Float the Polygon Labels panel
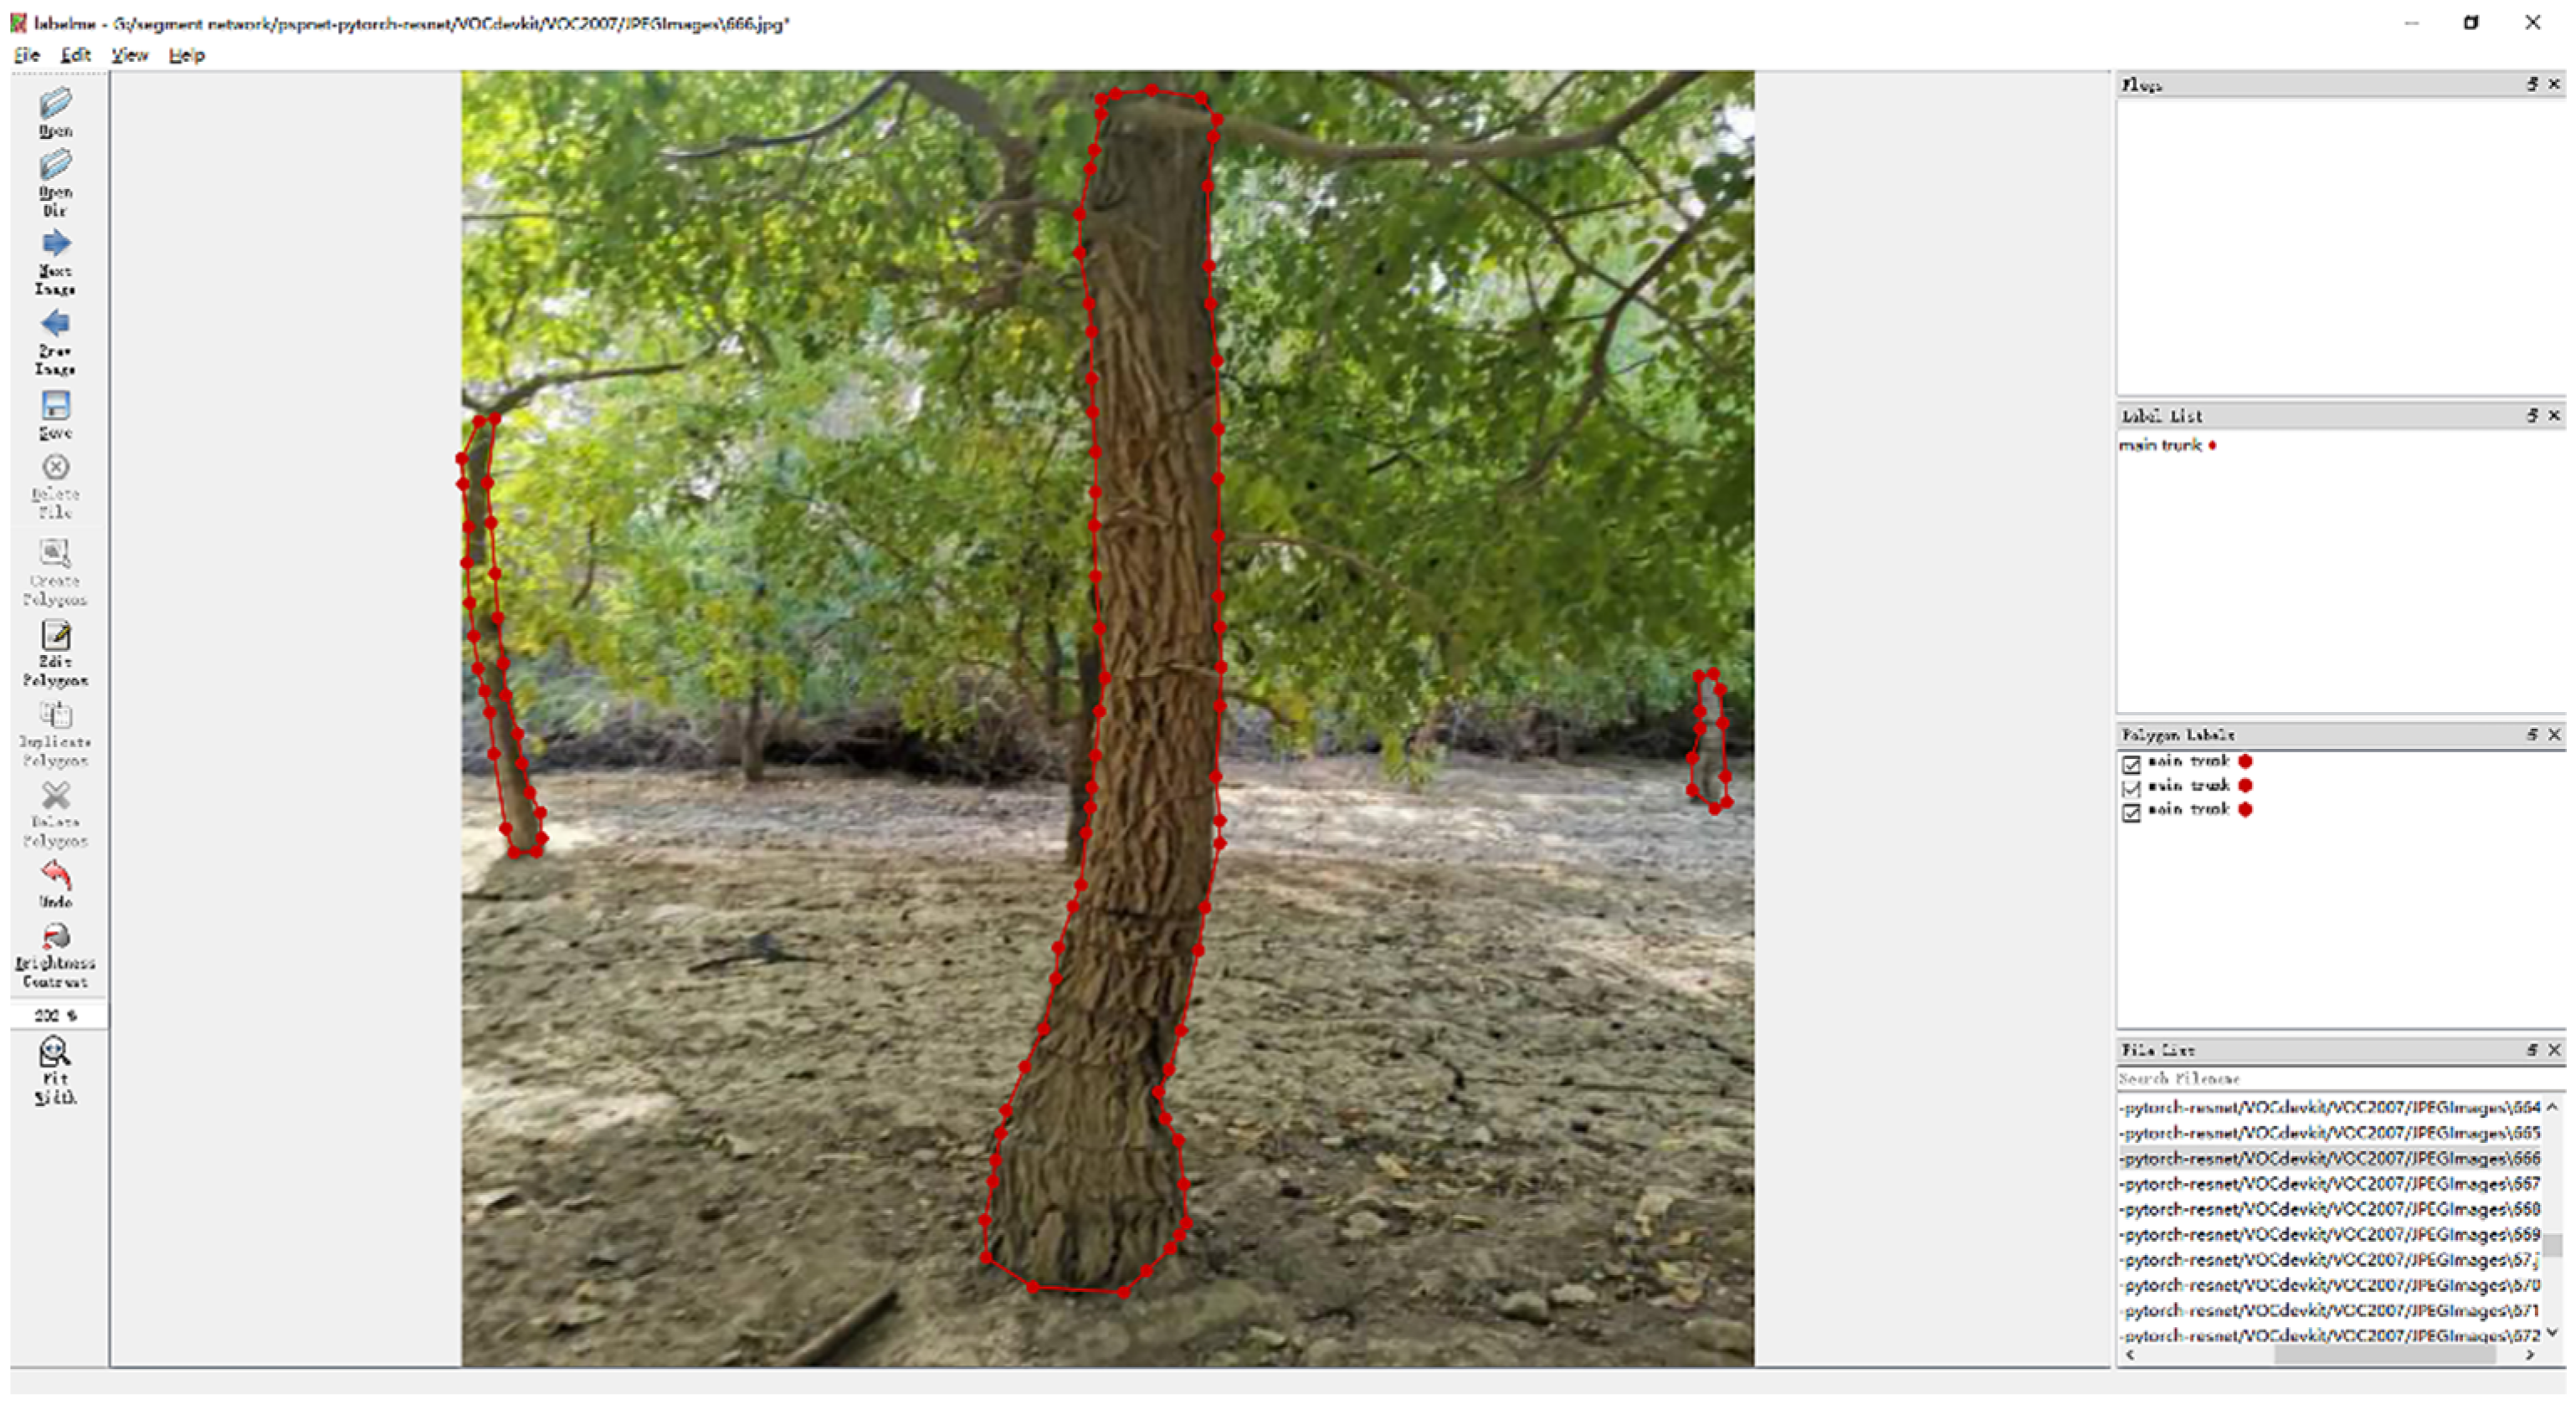The image size is (2576, 1409). (x=2532, y=734)
